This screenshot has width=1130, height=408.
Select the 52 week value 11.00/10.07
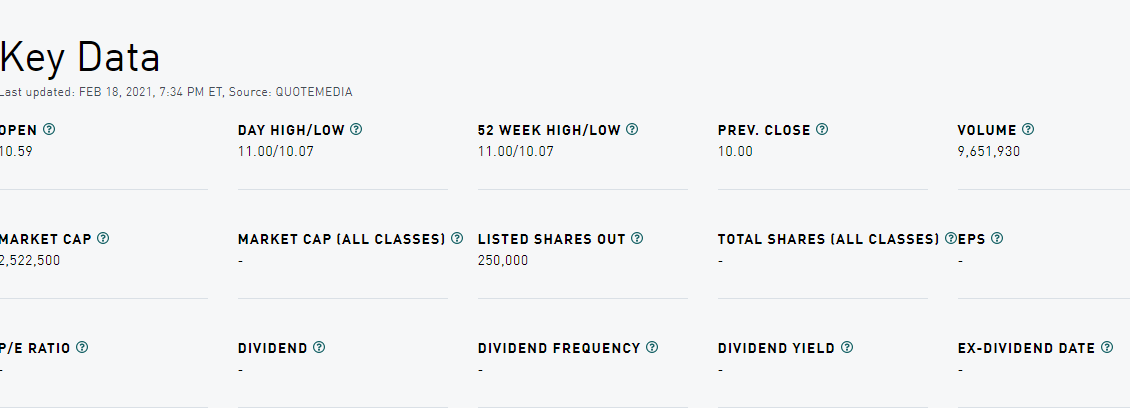point(516,151)
